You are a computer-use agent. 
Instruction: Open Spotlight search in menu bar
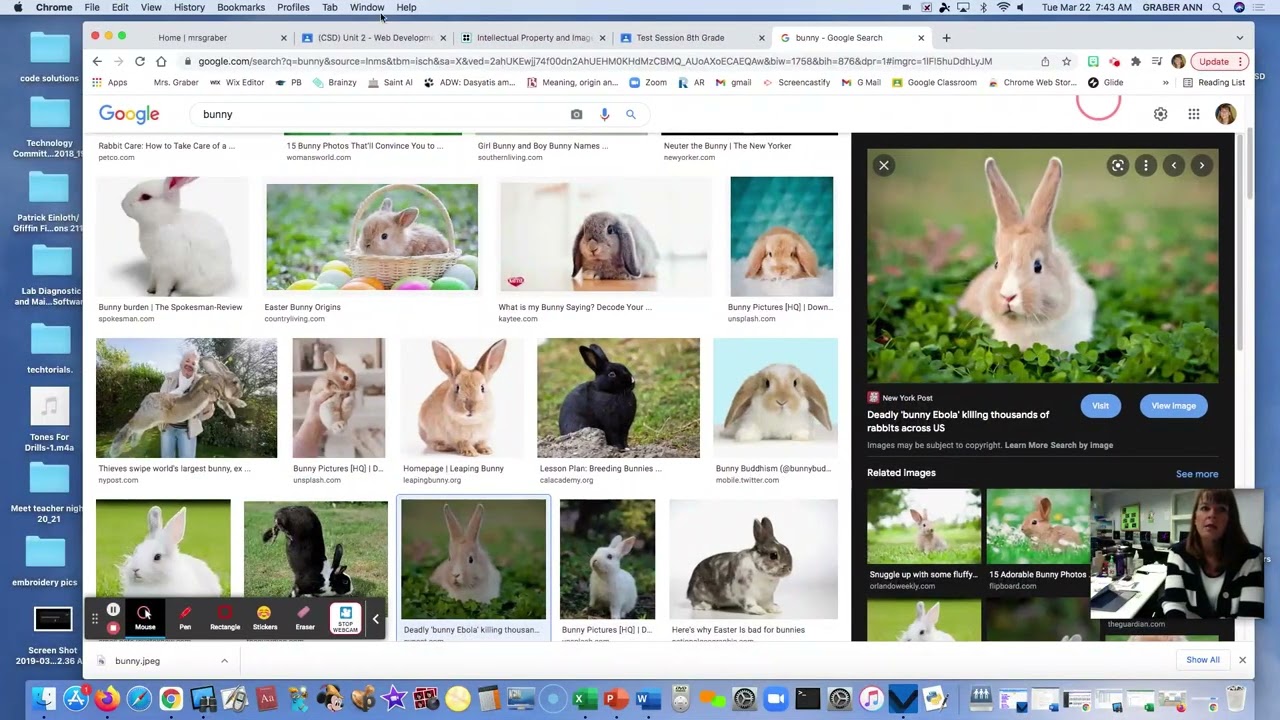[x=1217, y=7]
